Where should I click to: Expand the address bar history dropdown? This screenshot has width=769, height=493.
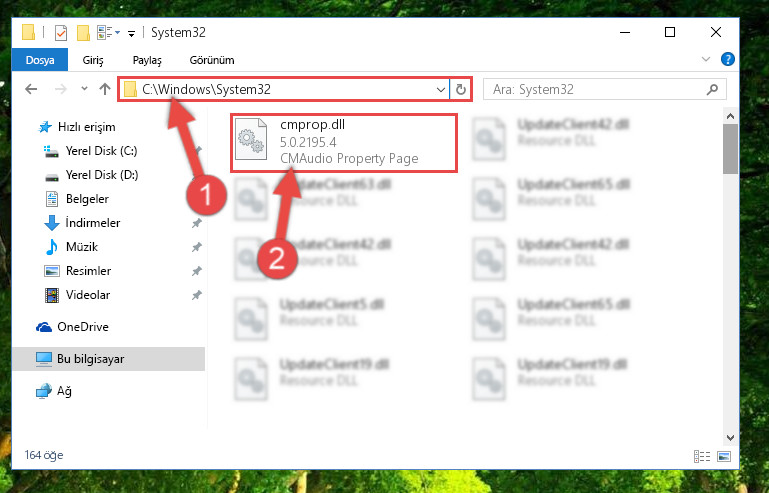click(440, 89)
